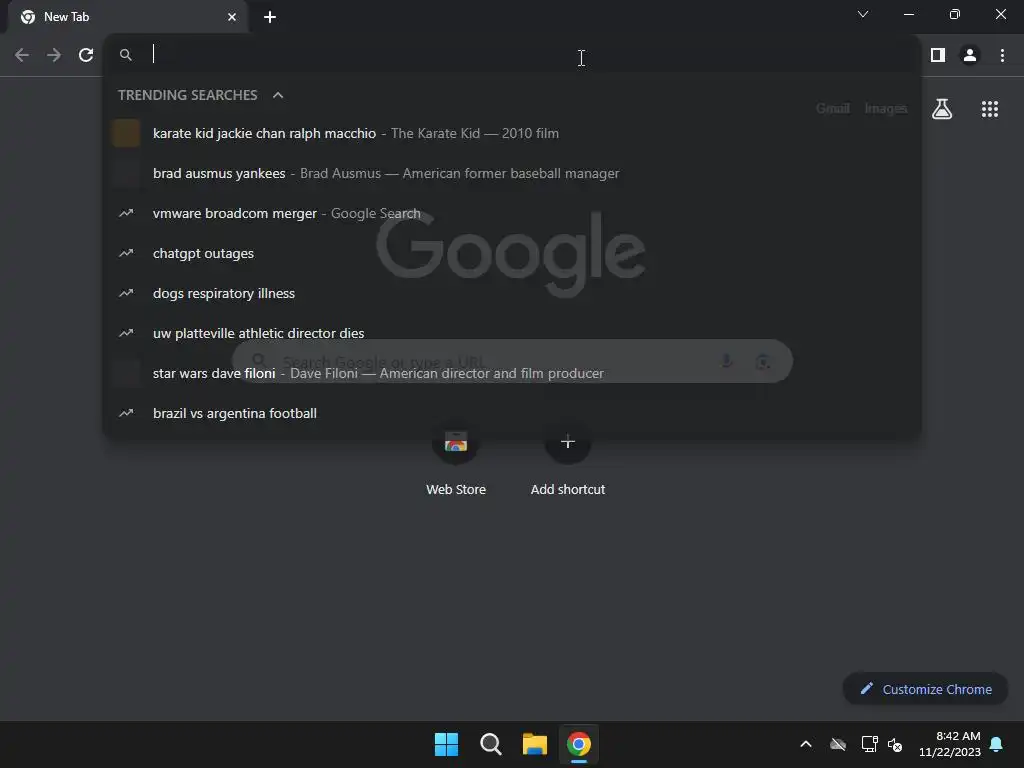Select karate kid jackie chan ralph macchio suggestion
Viewport: 1024px width, 768px height.
click(x=512, y=133)
